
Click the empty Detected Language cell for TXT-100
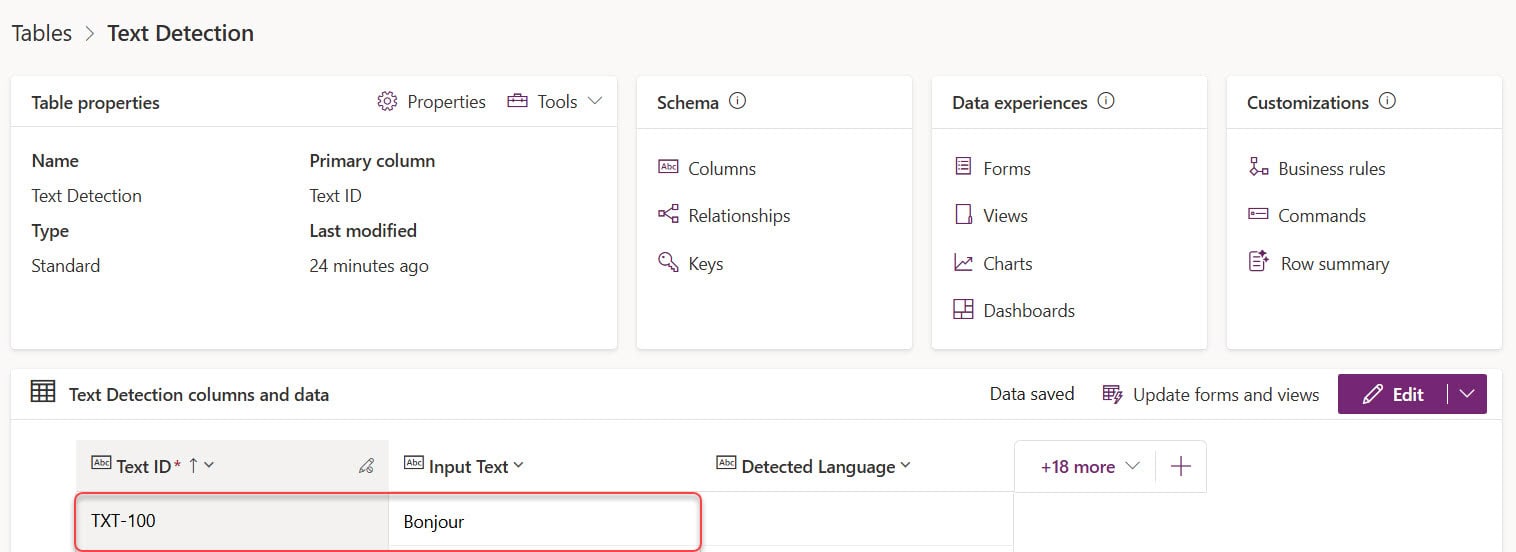pos(857,520)
